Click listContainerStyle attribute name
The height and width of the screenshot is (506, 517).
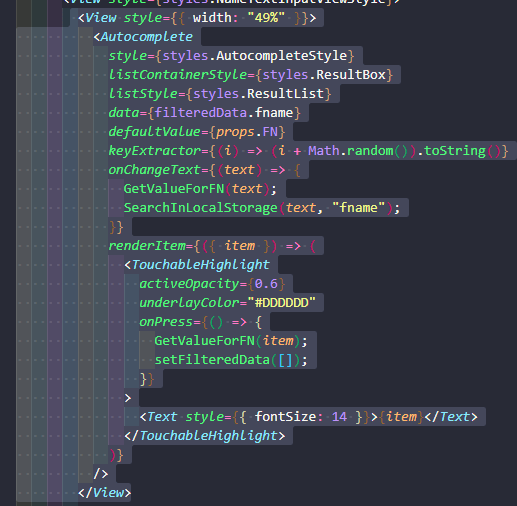coord(178,75)
